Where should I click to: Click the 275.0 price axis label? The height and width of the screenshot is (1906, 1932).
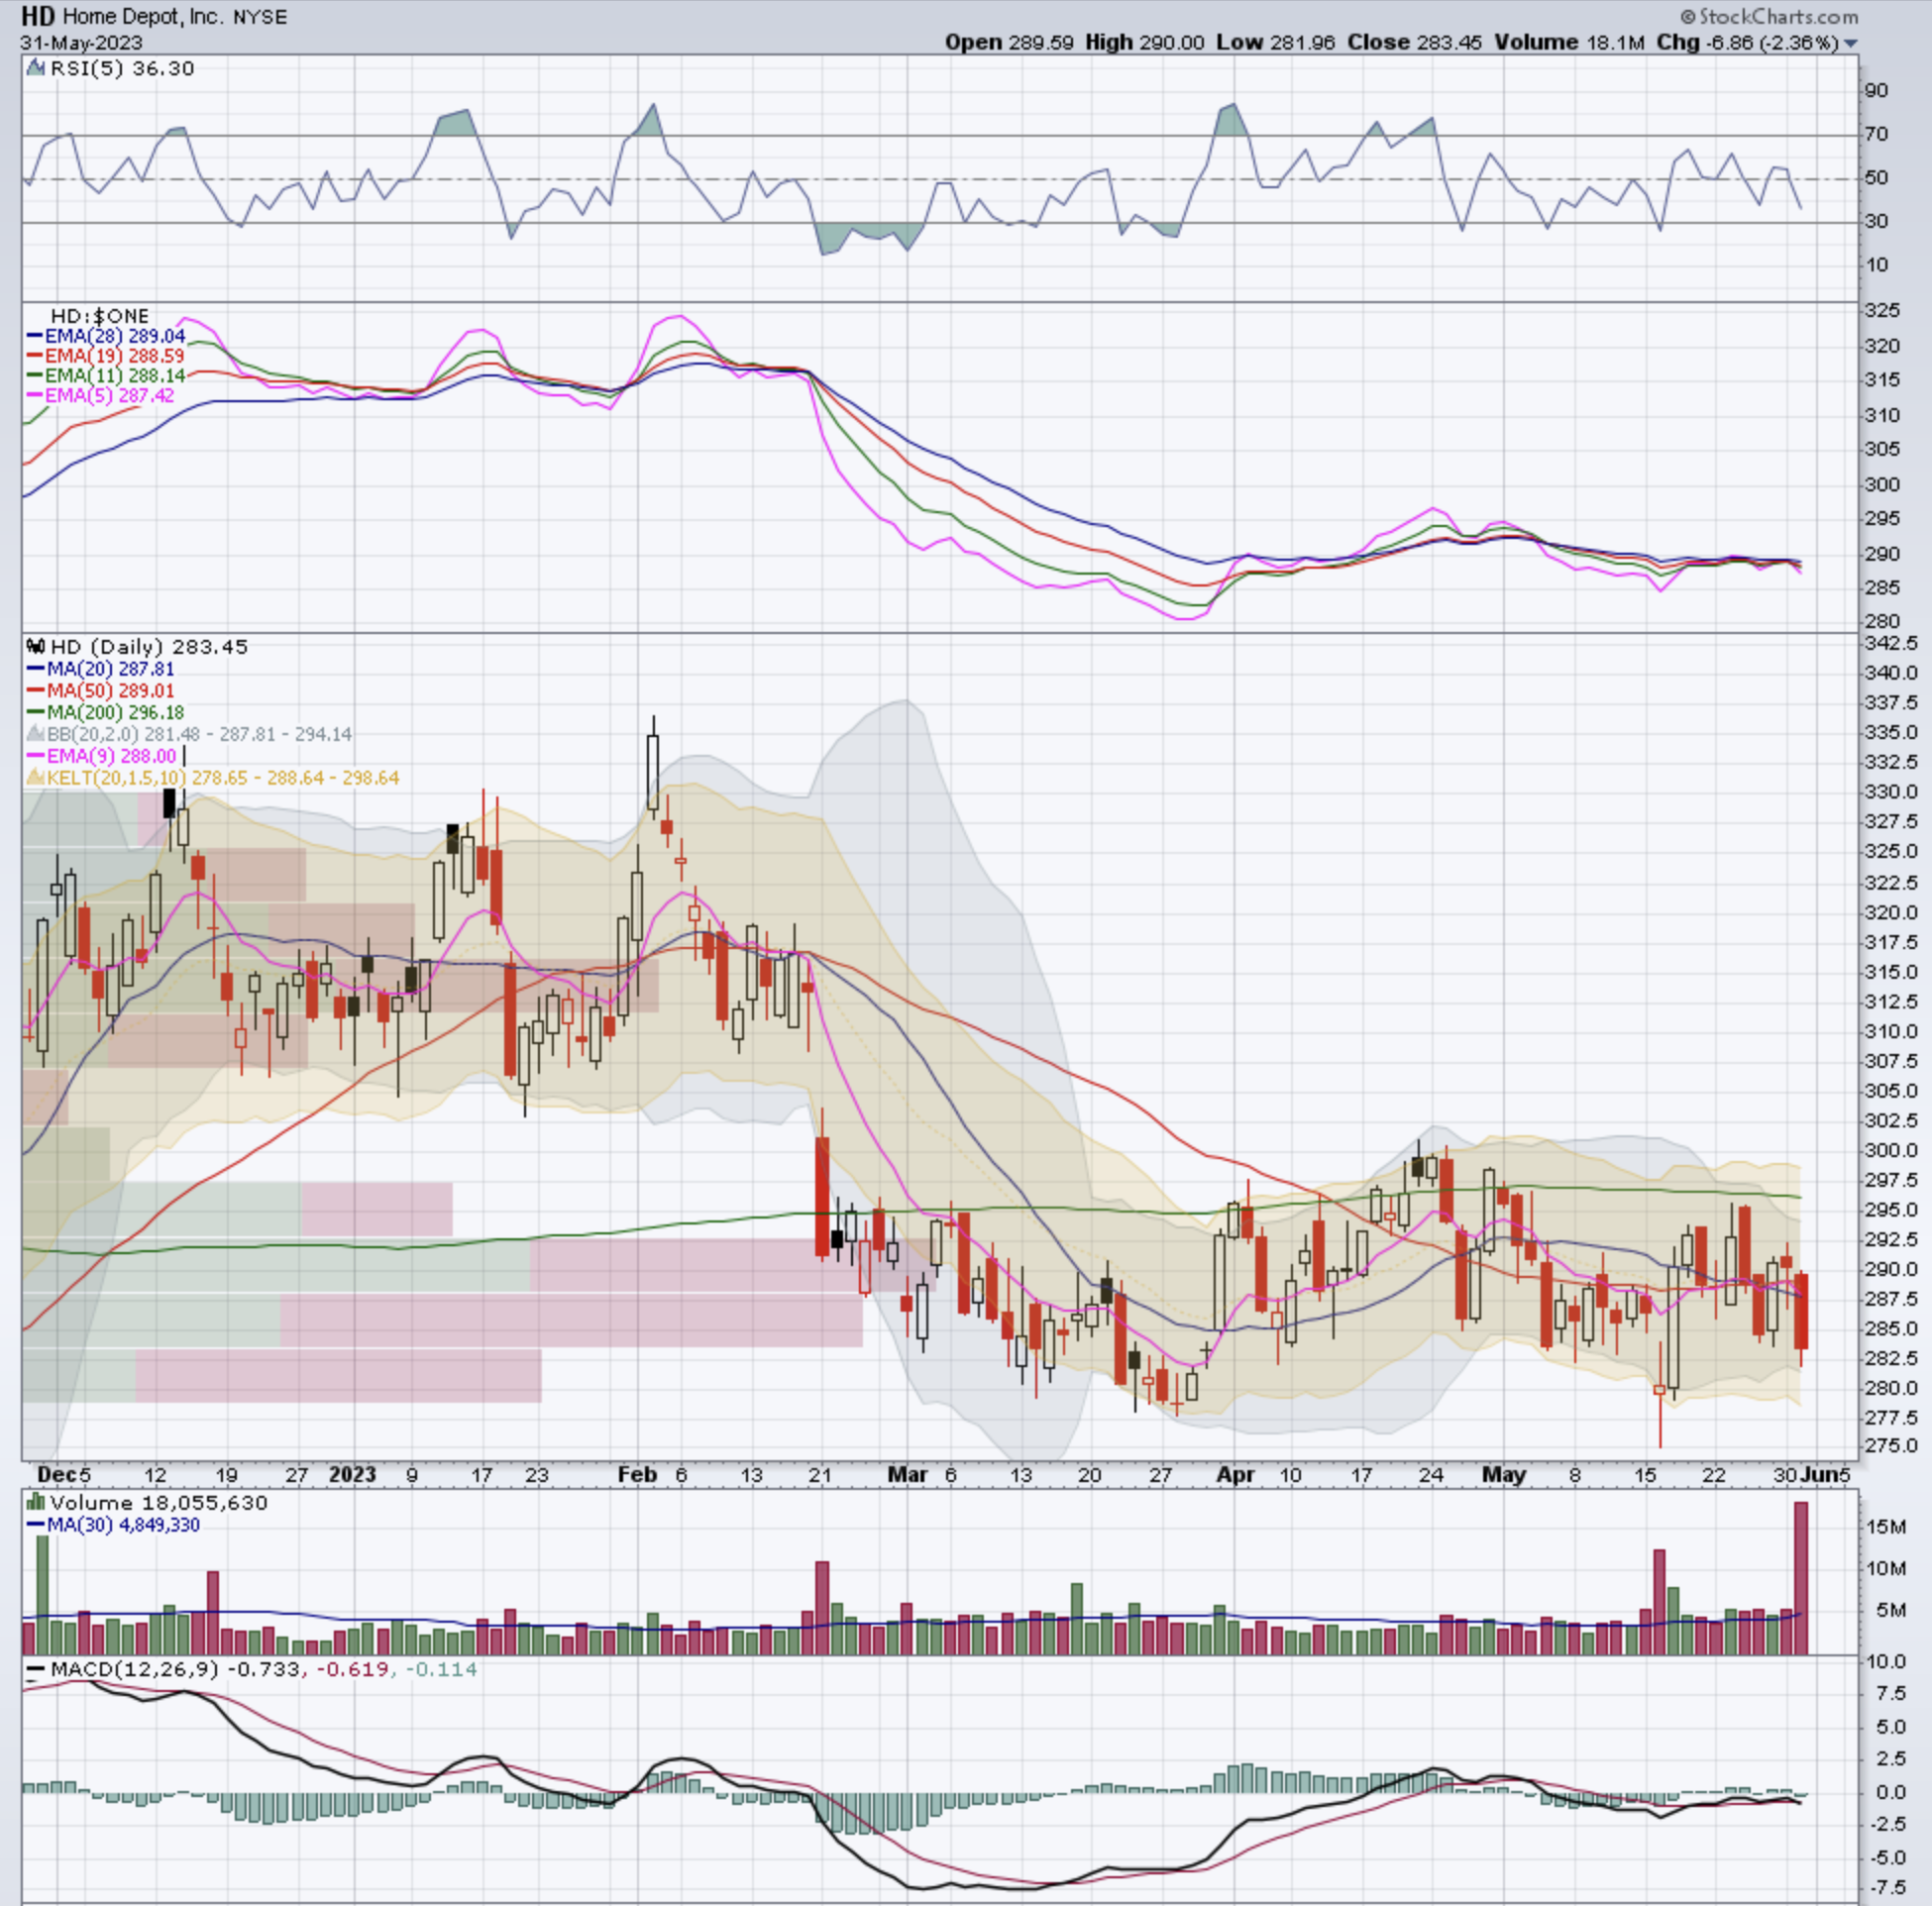1891,1445
